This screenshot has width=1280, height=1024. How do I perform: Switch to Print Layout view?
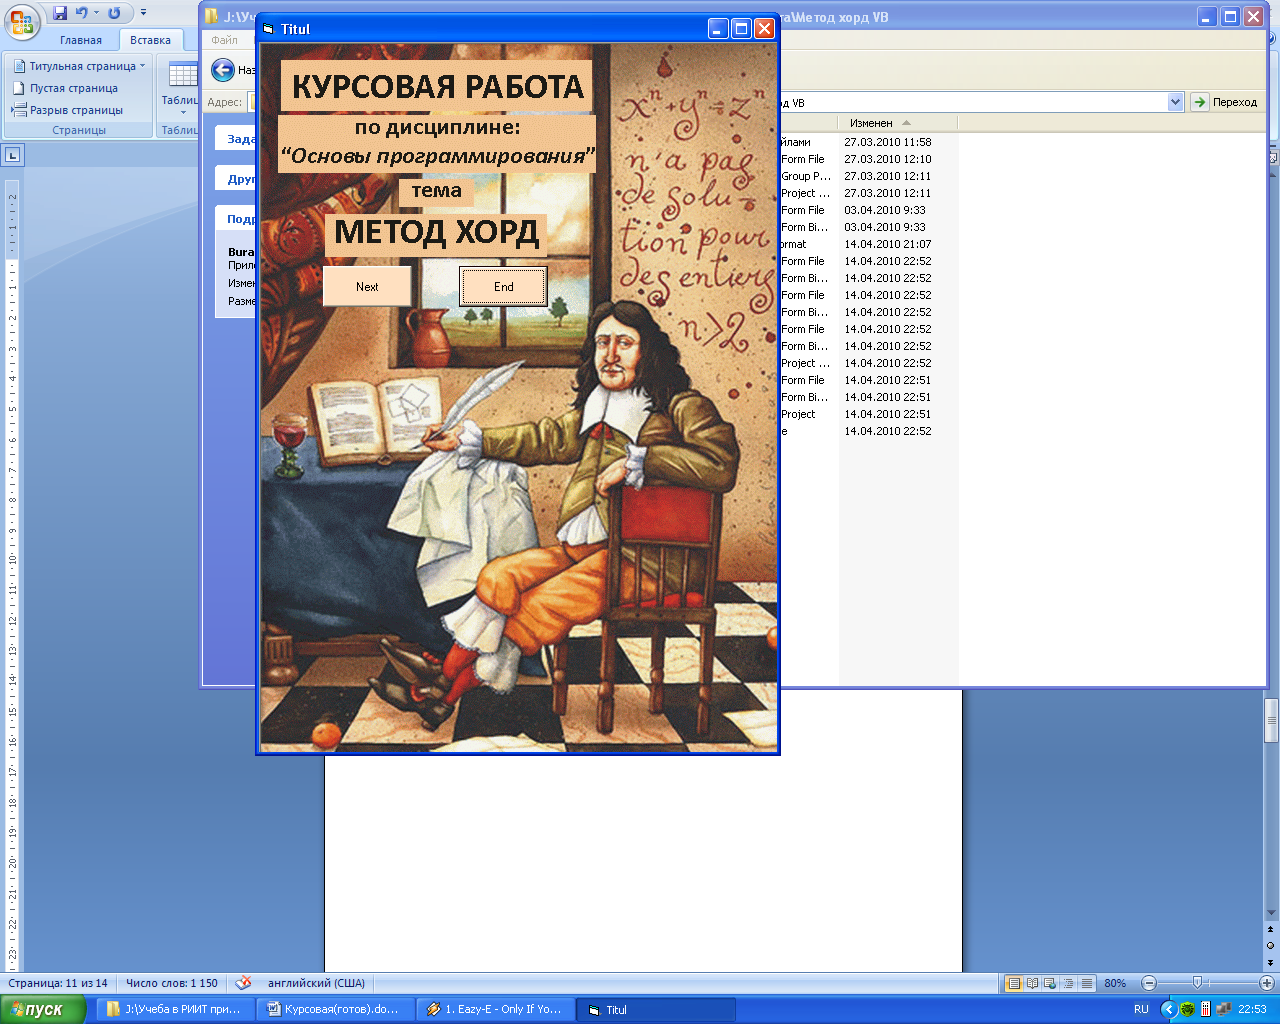pos(1014,983)
